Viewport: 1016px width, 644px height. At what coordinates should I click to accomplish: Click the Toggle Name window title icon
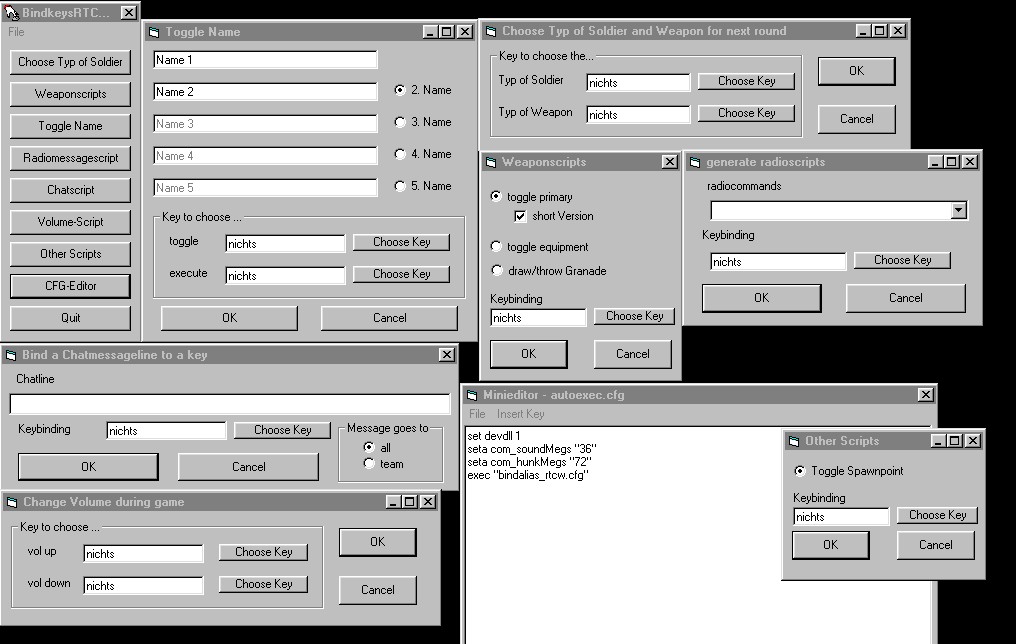click(x=154, y=32)
